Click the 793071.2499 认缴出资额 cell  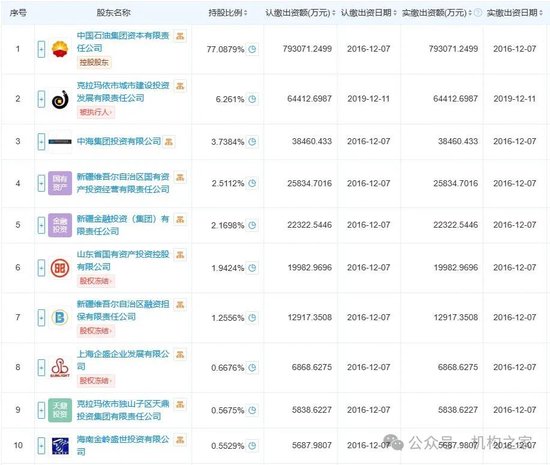307,49
